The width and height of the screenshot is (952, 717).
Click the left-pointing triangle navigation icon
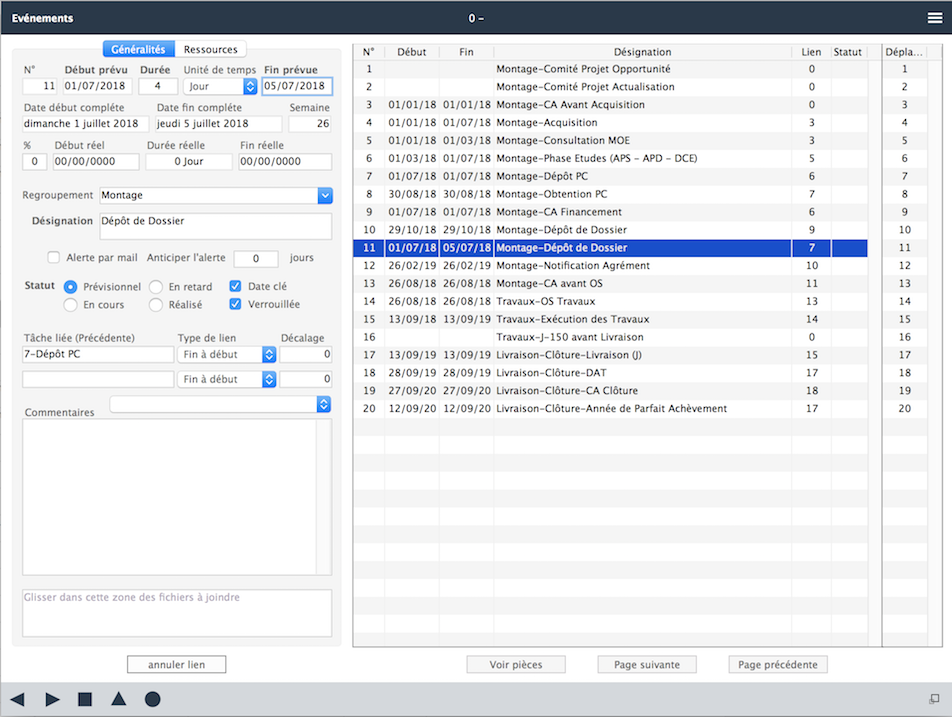coord(18,699)
